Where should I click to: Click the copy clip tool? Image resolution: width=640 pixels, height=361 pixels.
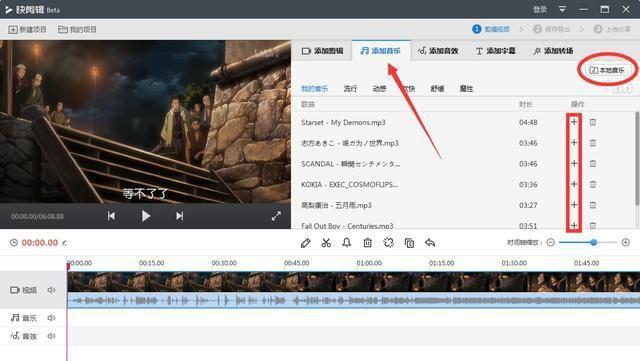click(x=409, y=243)
